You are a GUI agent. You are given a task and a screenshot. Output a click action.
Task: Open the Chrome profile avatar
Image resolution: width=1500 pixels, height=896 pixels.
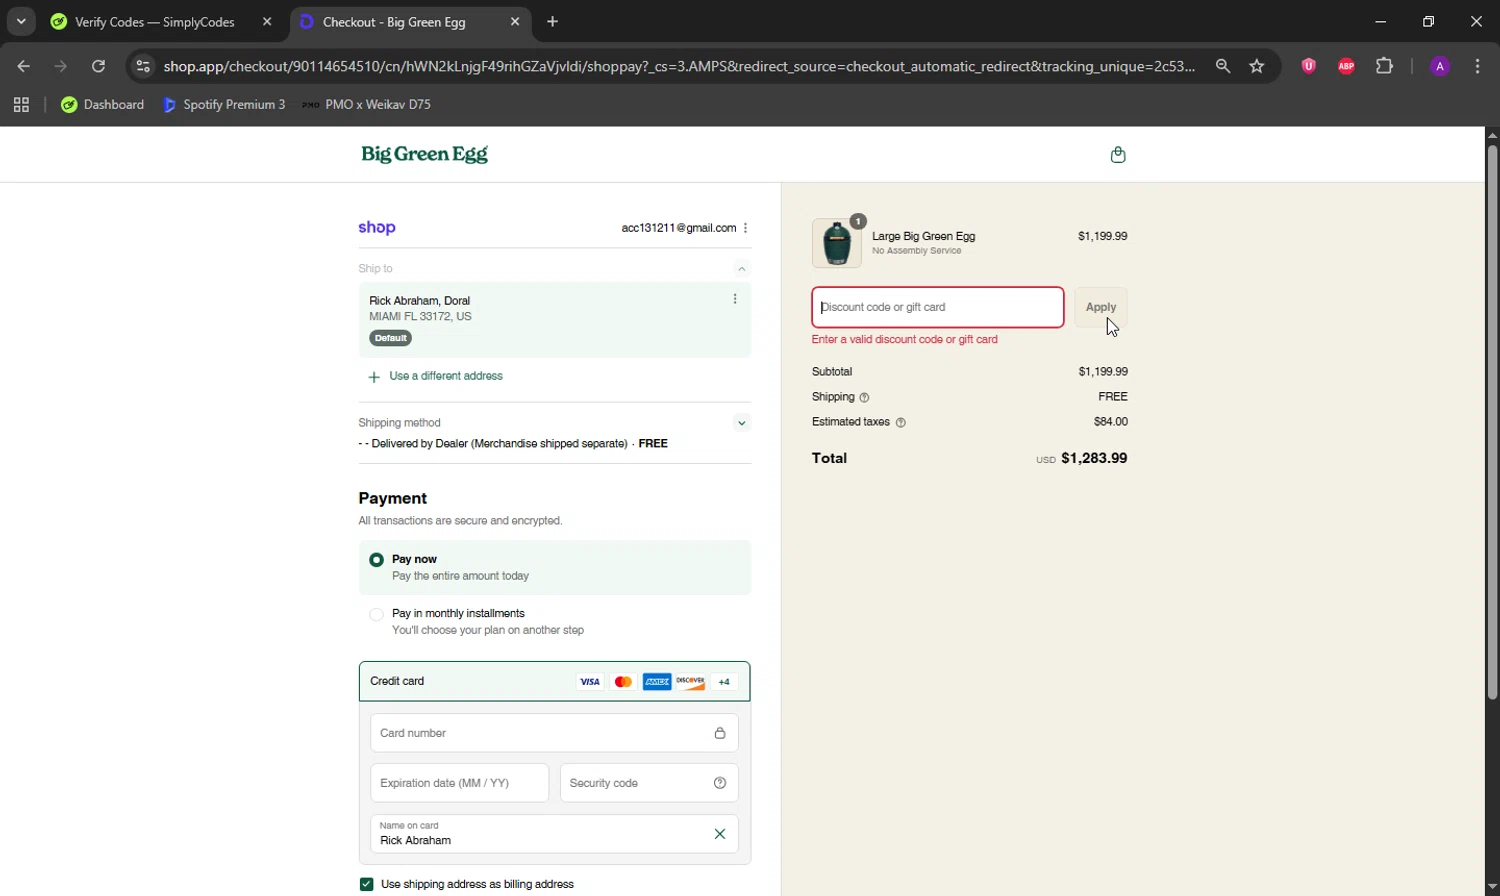(1440, 66)
